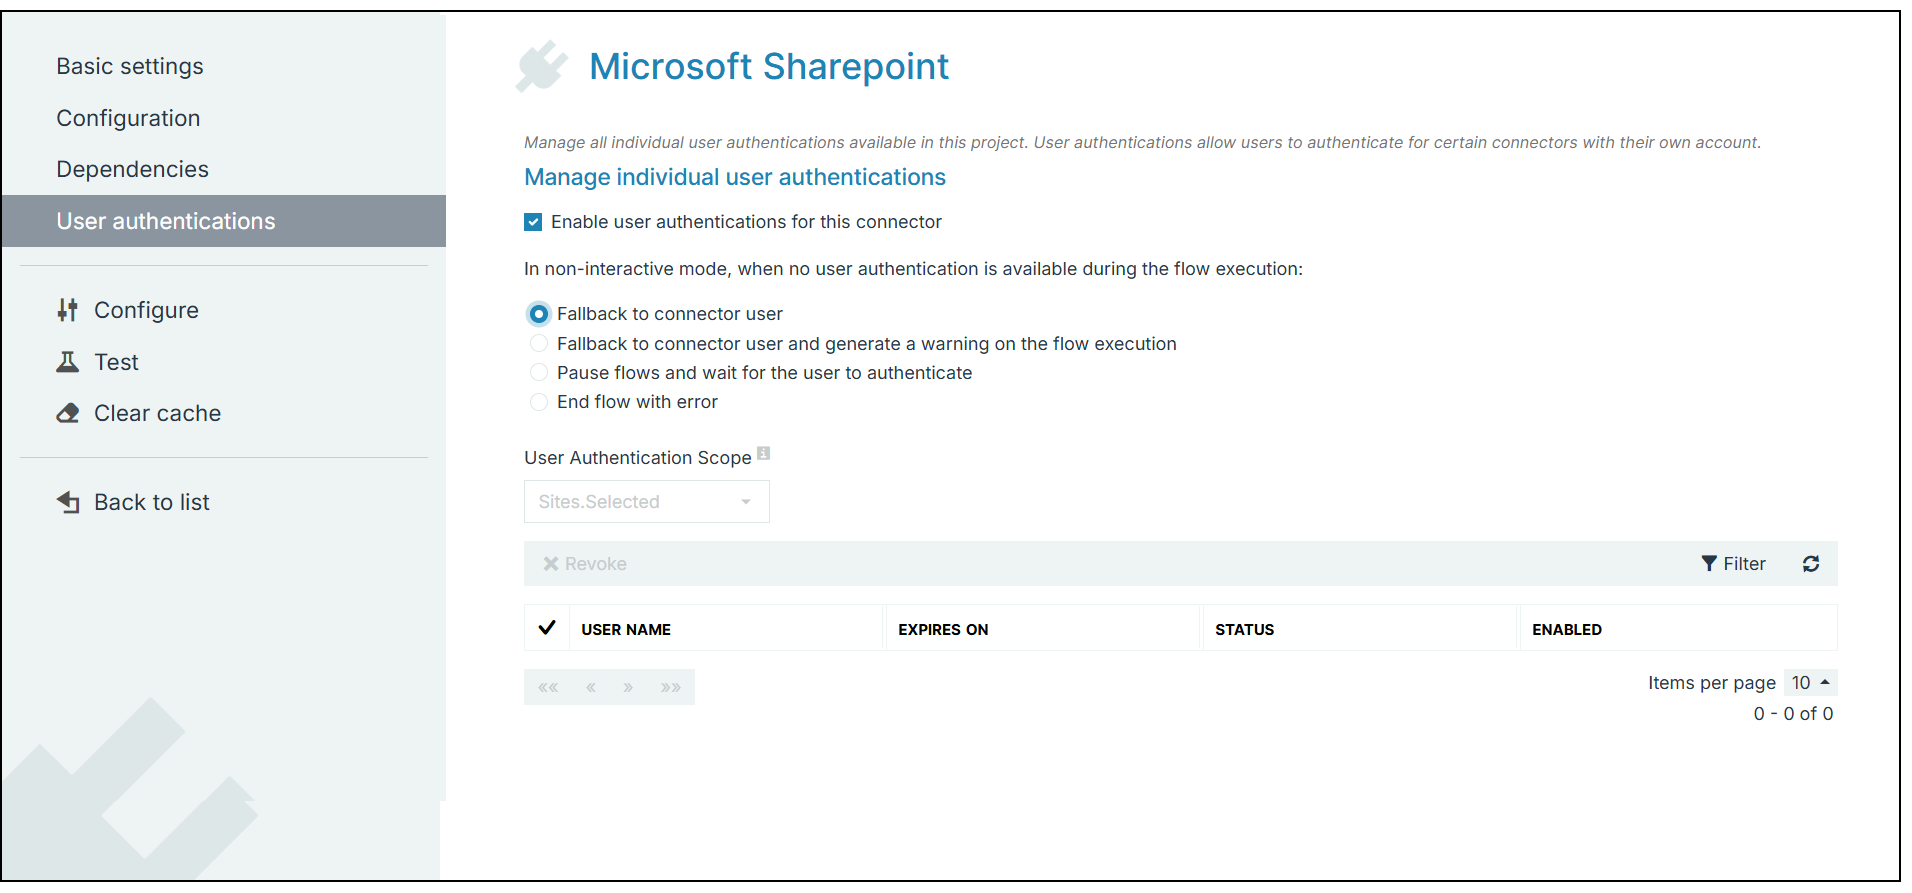Image resolution: width=1912 pixels, height=893 pixels.
Task: Run Test from the sidebar
Action: (116, 362)
